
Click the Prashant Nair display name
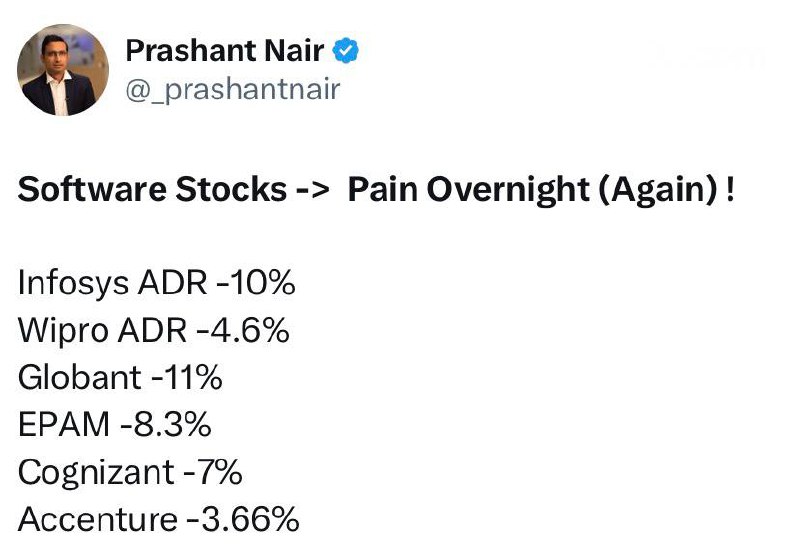[x=225, y=49]
